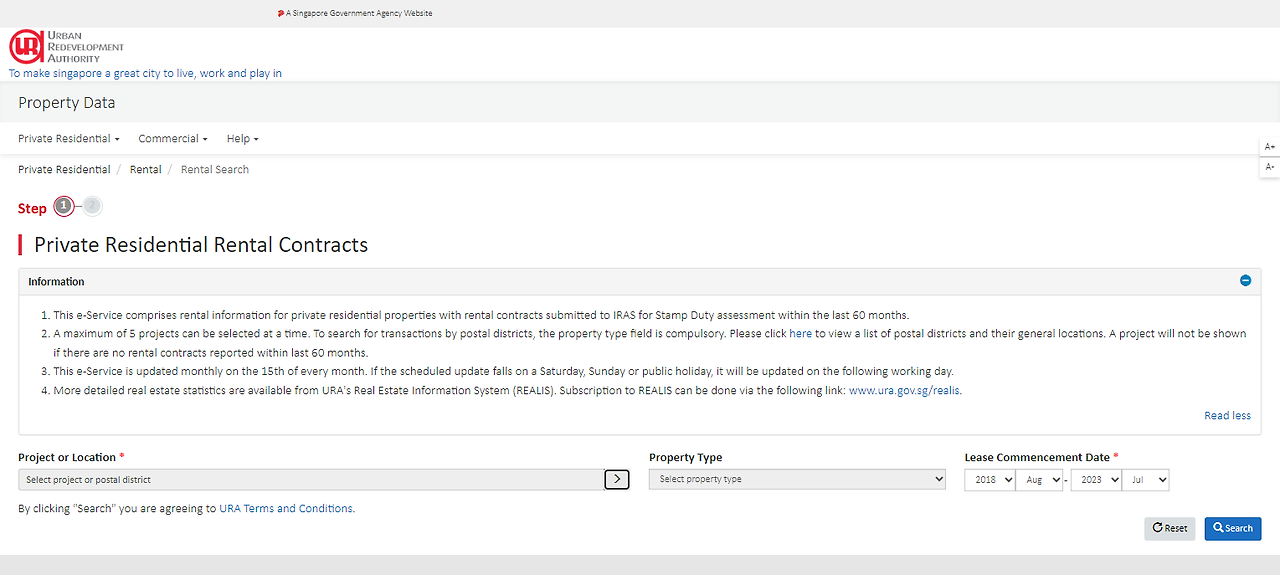Click the Step 2 circle indicator
This screenshot has height=575, width=1280.
(x=92, y=205)
